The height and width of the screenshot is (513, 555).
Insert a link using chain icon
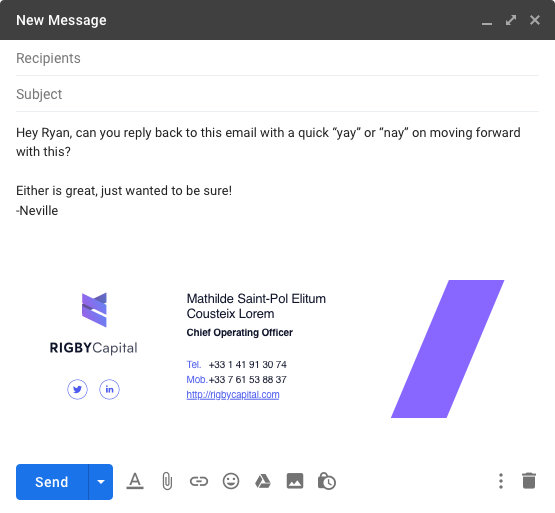tap(199, 481)
